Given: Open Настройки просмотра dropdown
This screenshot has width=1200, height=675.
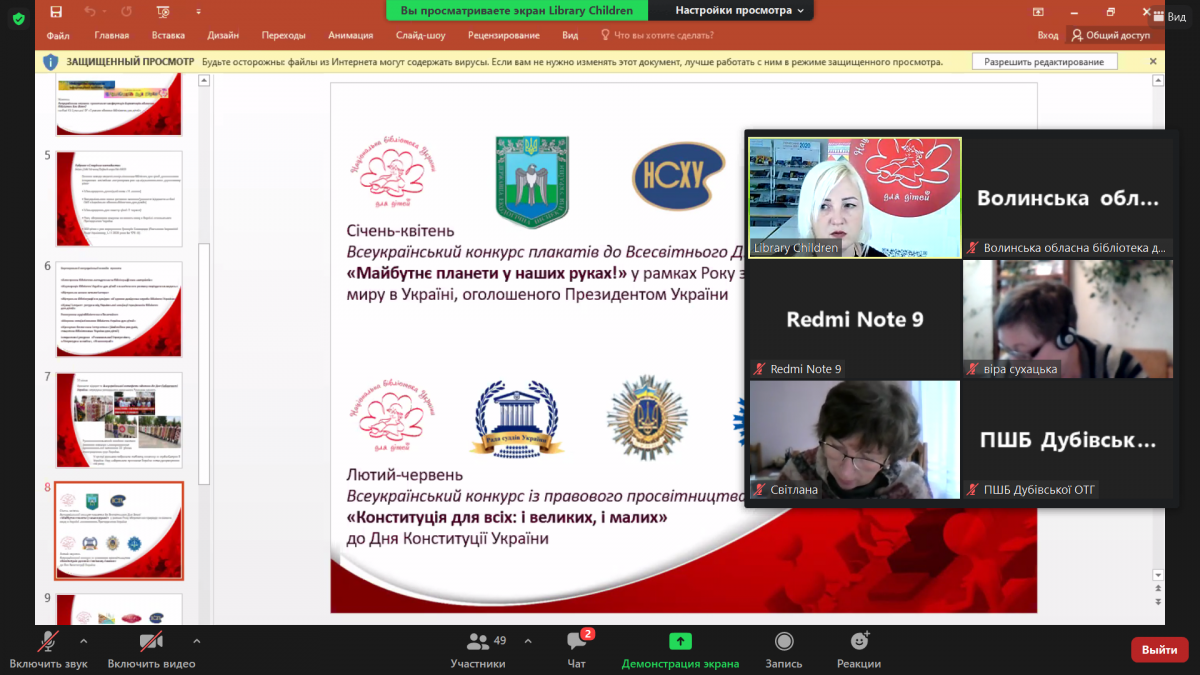Looking at the screenshot, I should point(740,10).
